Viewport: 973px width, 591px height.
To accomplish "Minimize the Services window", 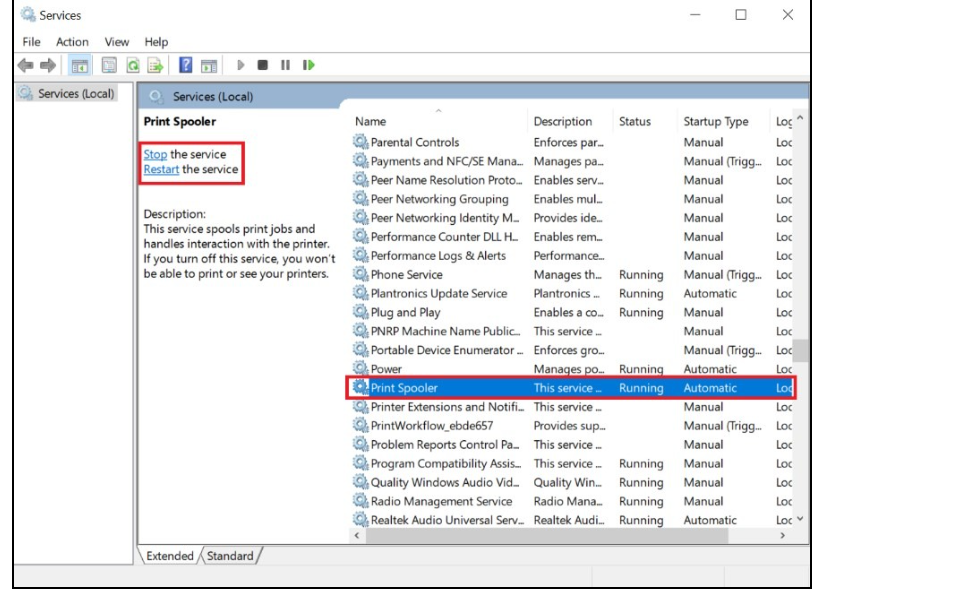I will pyautogui.click(x=695, y=14).
